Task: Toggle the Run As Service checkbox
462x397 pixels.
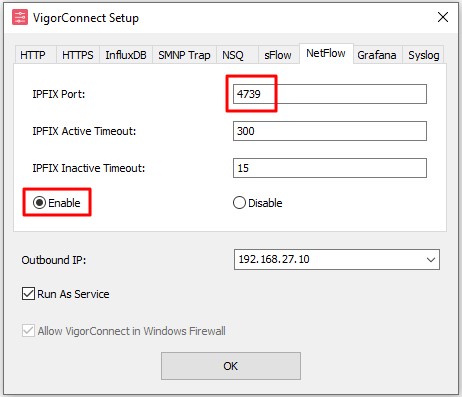Action: pos(66,294)
